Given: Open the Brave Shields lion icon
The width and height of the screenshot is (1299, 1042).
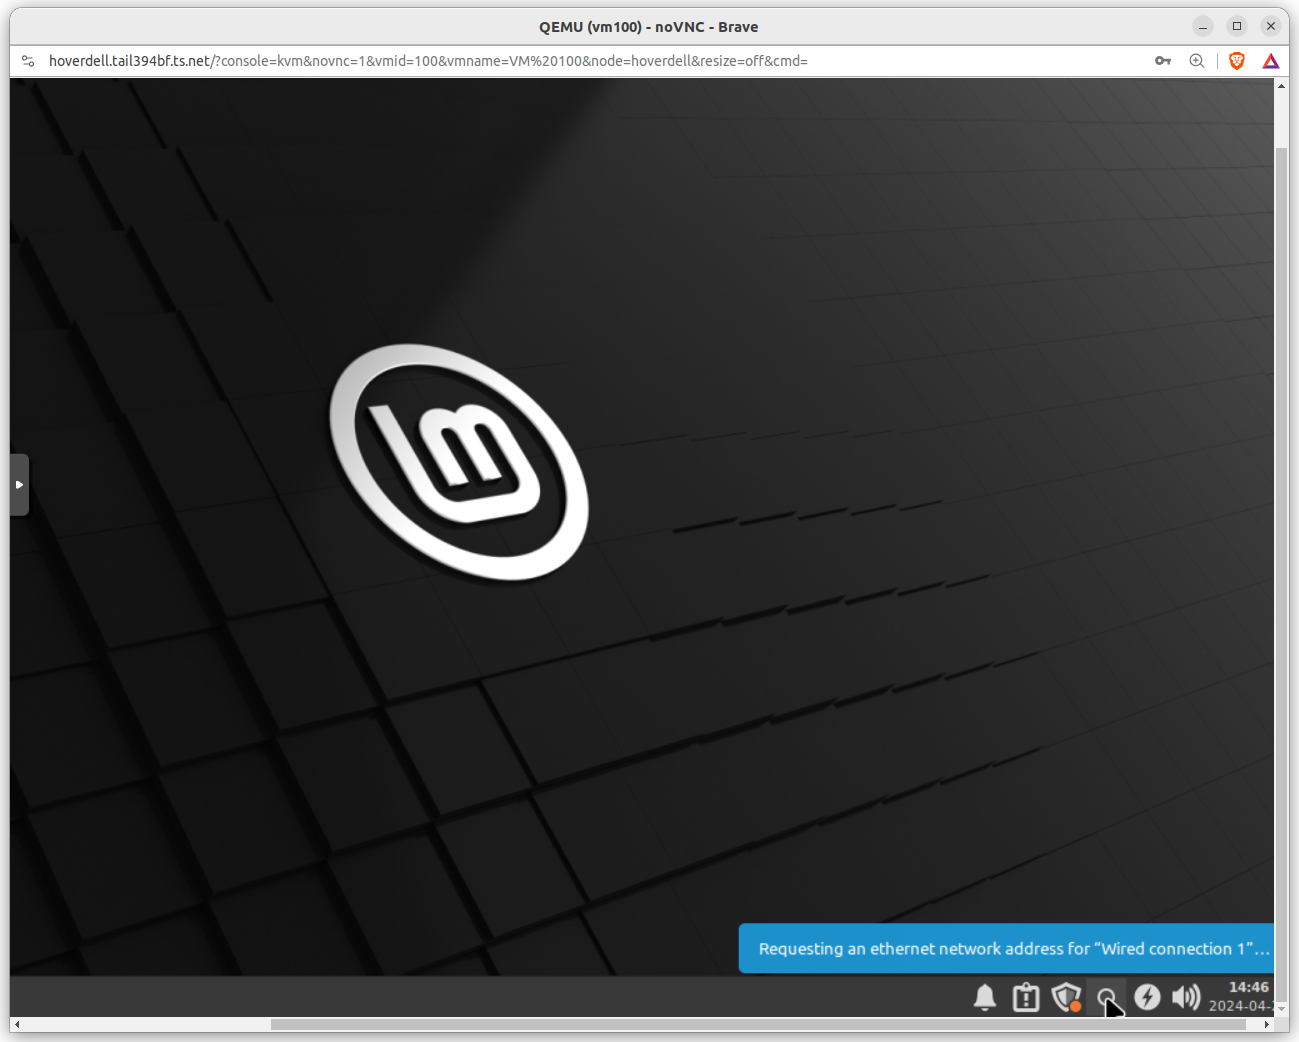Looking at the screenshot, I should [1237, 61].
